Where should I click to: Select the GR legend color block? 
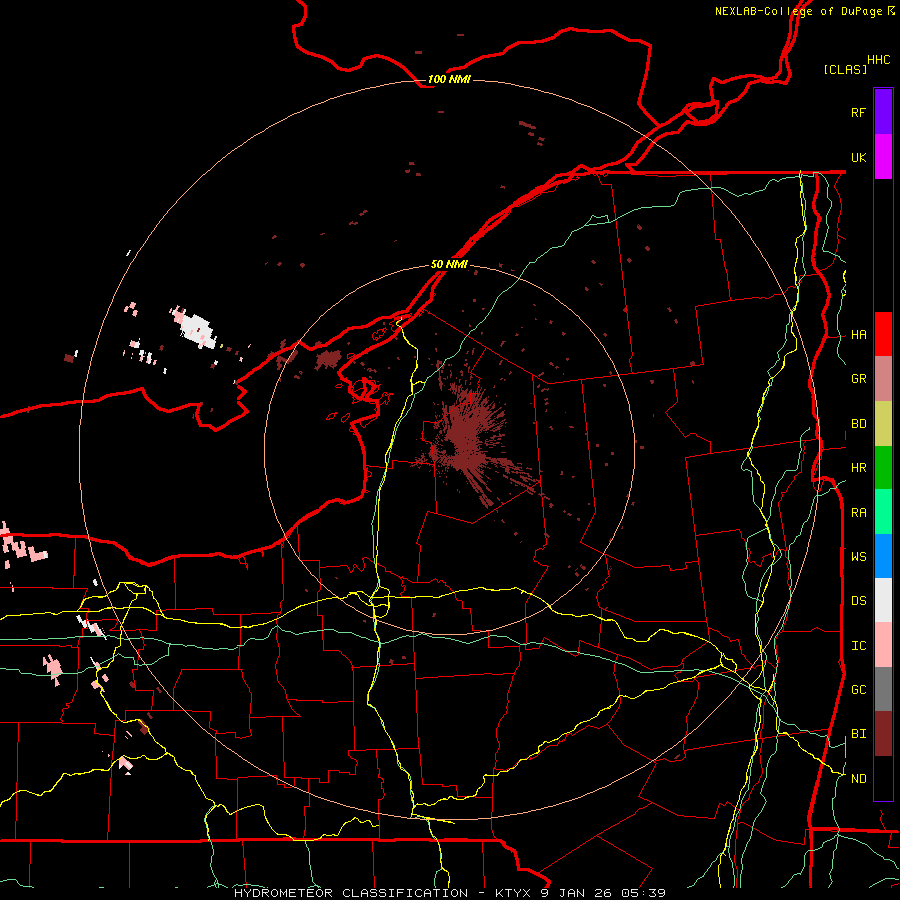[883, 379]
